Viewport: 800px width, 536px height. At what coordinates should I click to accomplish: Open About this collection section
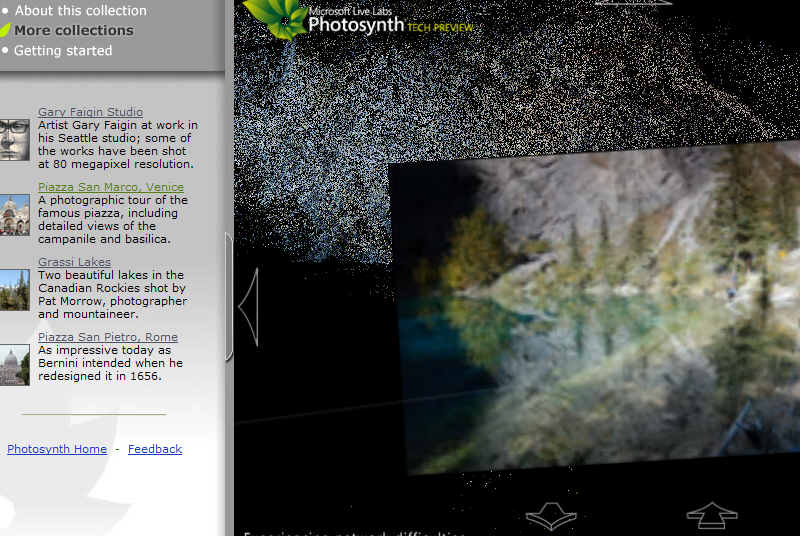(x=80, y=10)
